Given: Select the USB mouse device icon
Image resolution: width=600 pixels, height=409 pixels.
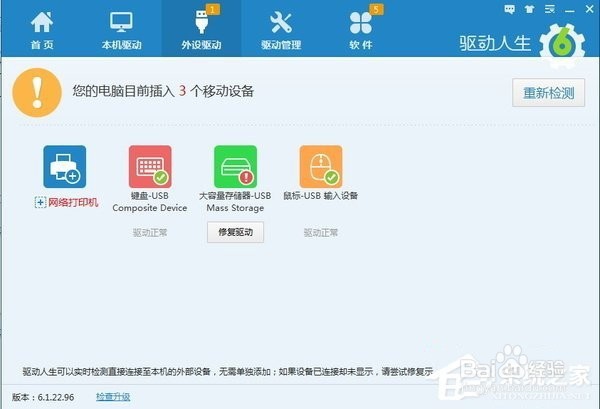Looking at the screenshot, I should (321, 166).
